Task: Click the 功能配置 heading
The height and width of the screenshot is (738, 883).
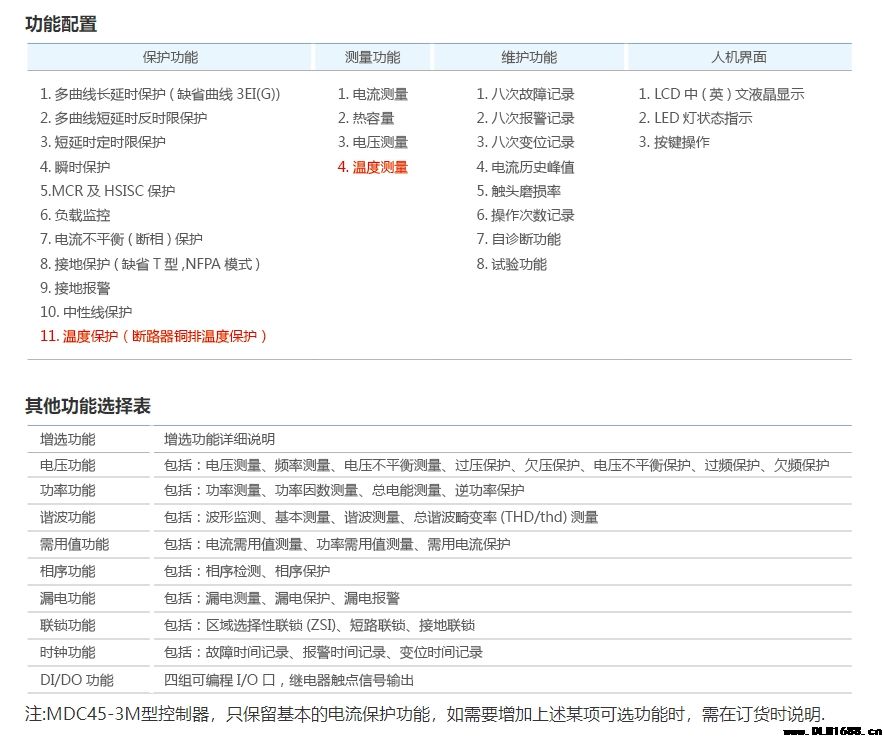Action: point(61,24)
